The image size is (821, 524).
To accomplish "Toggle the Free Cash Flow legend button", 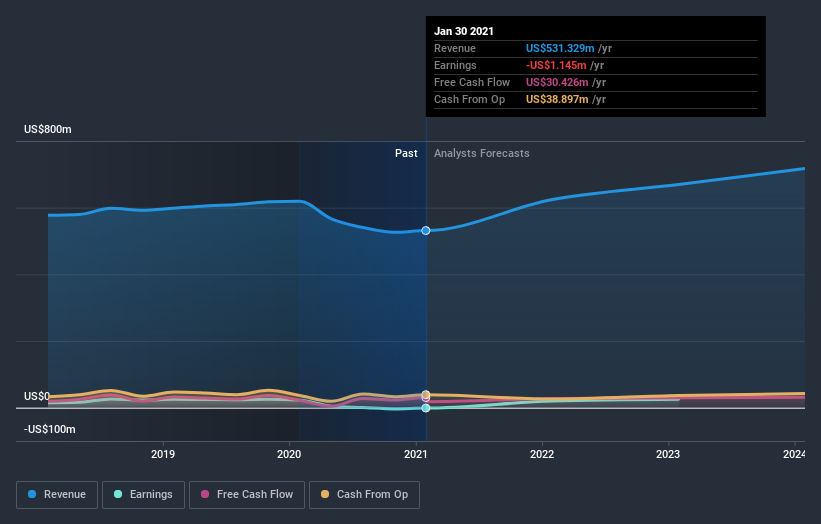I will [x=247, y=495].
